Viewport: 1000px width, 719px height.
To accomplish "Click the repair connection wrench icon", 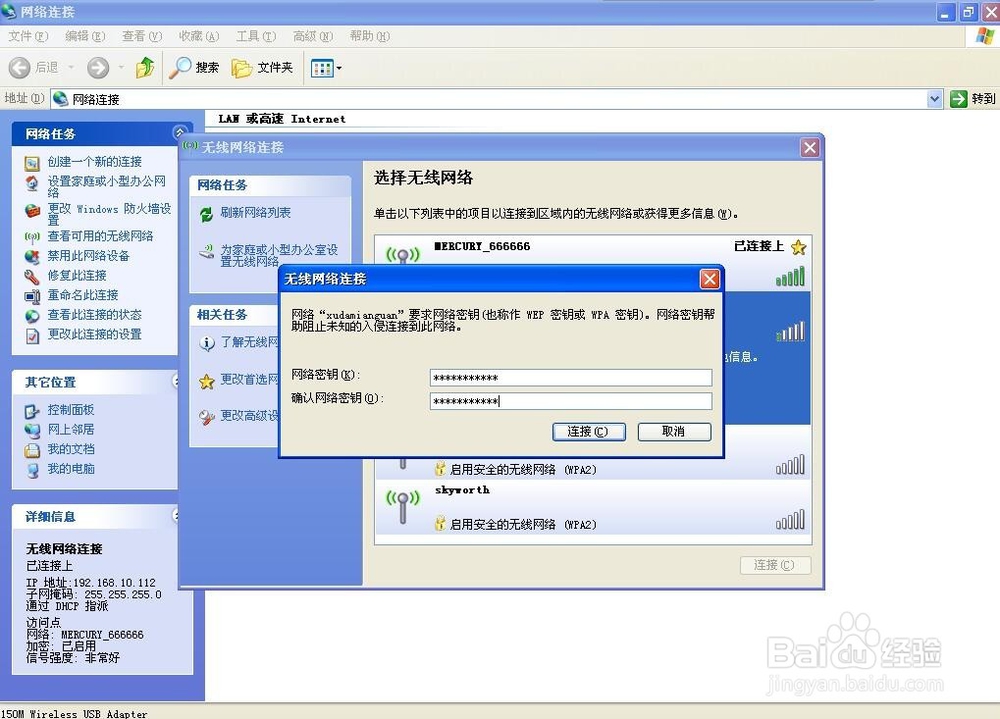I will [x=33, y=276].
